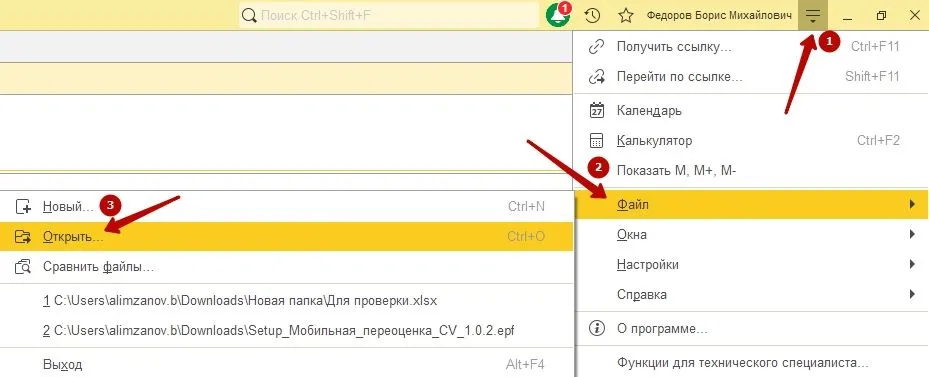This screenshot has height=377, width=929.
Task: Open the Настройки menu entry
Action: point(751,264)
